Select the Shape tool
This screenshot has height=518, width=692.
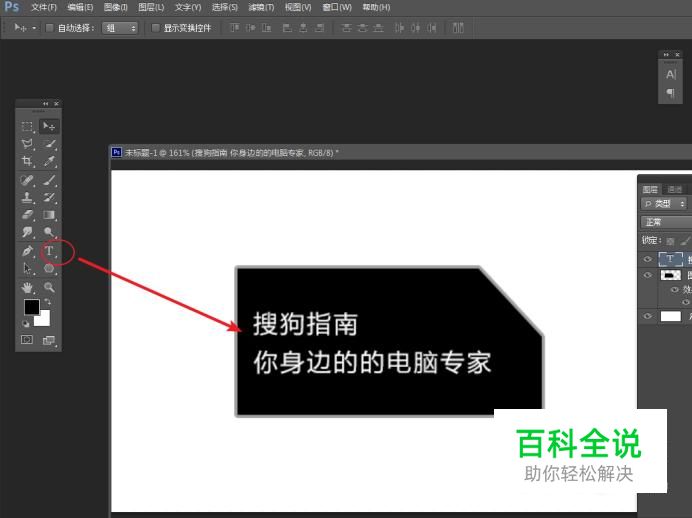click(x=49, y=268)
